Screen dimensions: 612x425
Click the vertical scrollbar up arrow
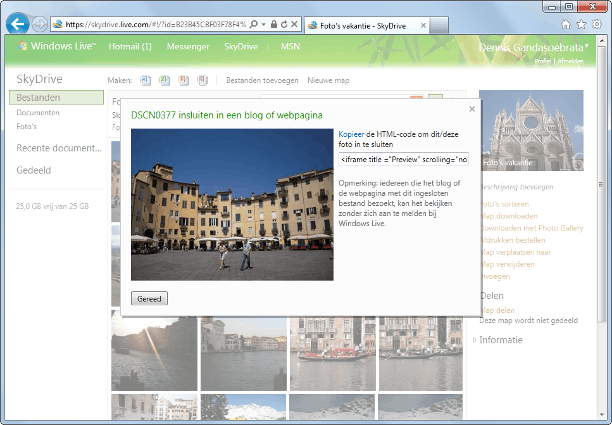[x=601, y=41]
